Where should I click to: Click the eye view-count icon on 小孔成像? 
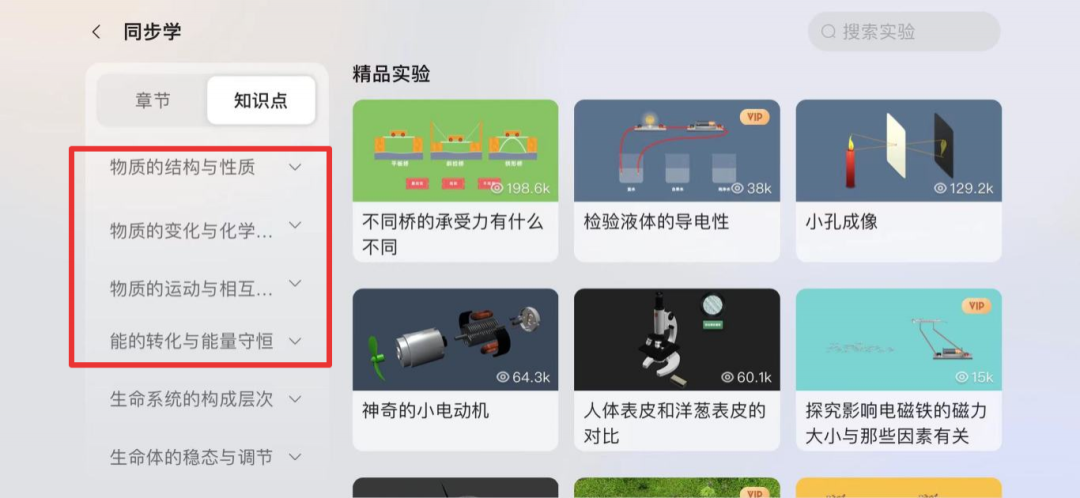pos(941,187)
